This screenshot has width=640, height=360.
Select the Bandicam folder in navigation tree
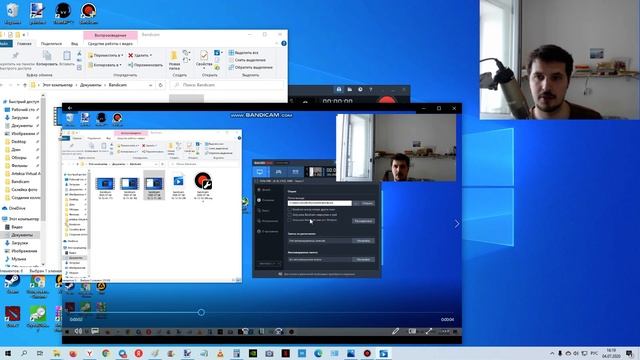click(x=20, y=181)
